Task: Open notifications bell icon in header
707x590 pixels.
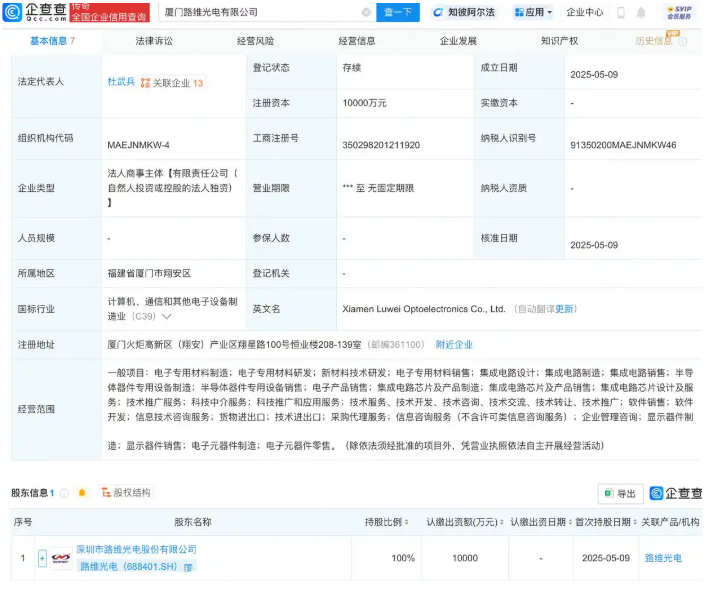Action: click(641, 13)
